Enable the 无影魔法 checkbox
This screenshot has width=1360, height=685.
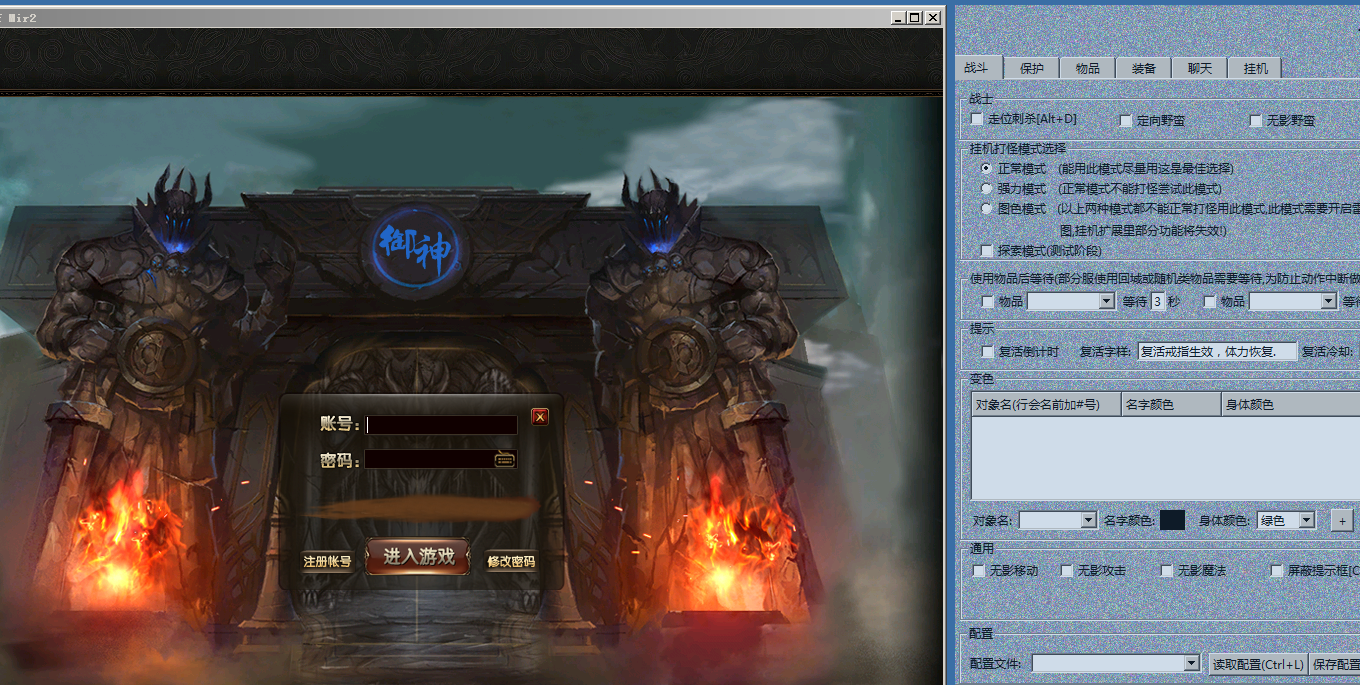pyautogui.click(x=1167, y=570)
